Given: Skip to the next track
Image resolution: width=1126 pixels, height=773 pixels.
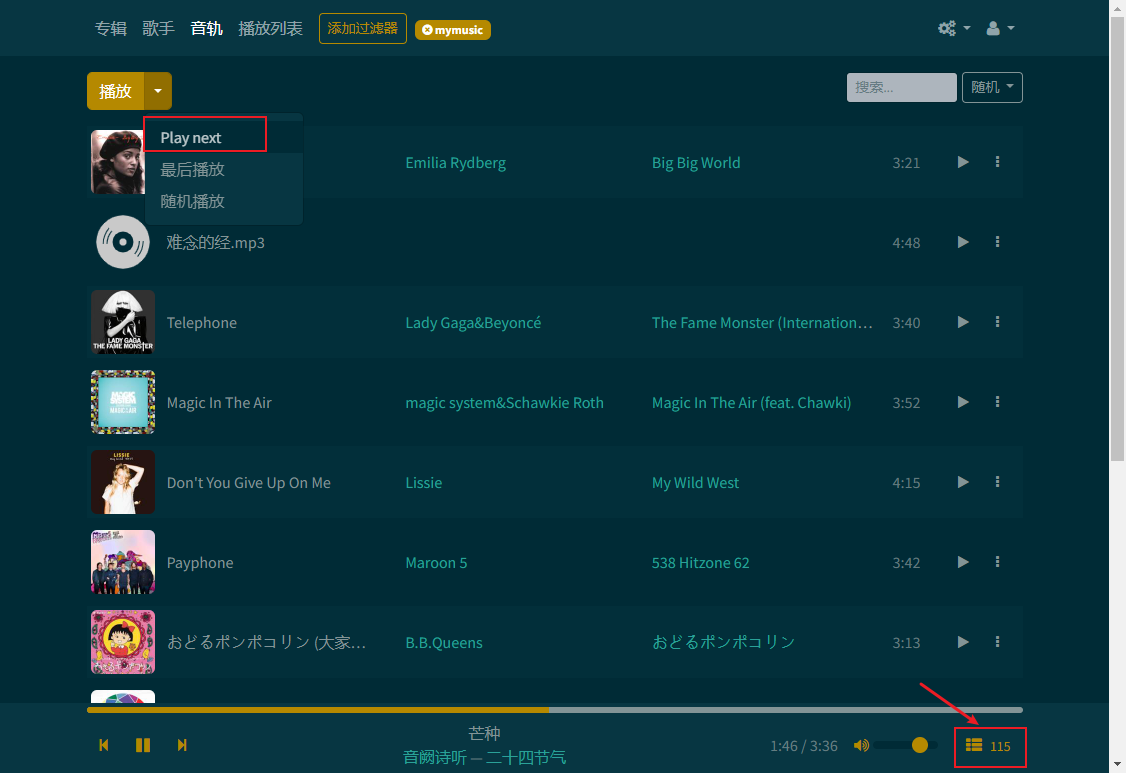Looking at the screenshot, I should [182, 745].
